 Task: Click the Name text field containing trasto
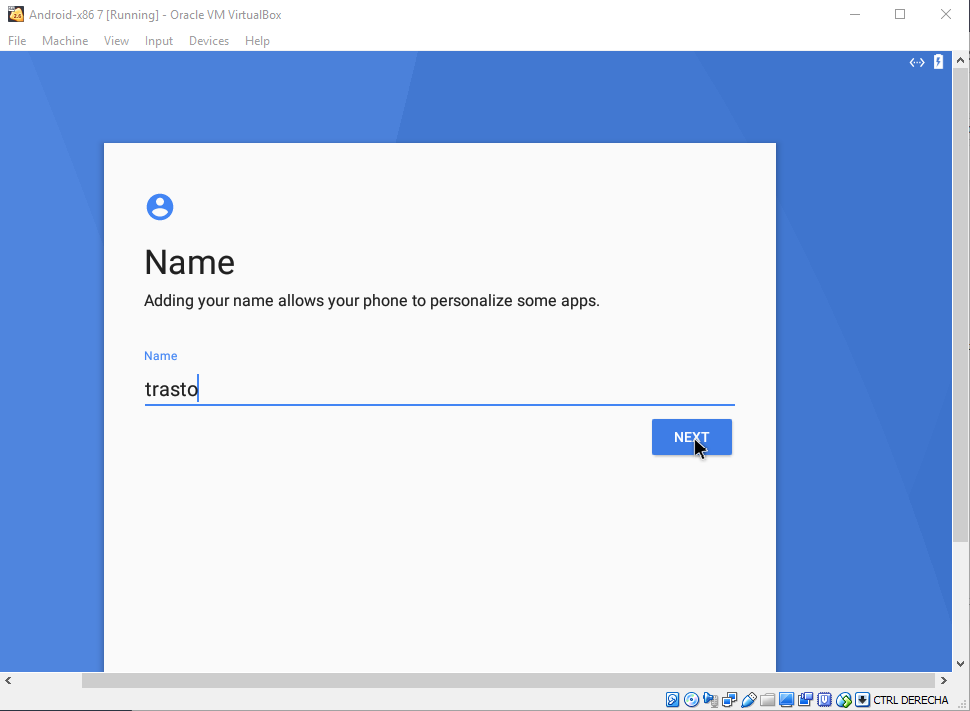[x=439, y=389]
